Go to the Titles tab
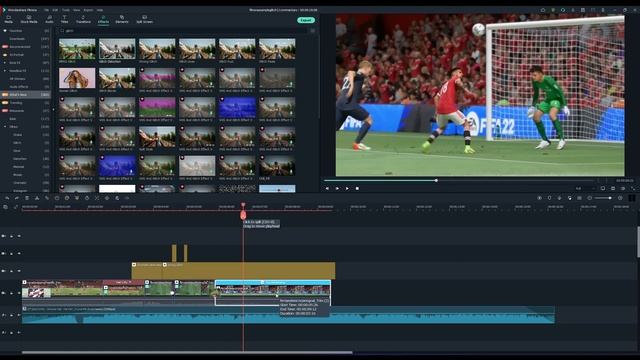 pos(64,19)
